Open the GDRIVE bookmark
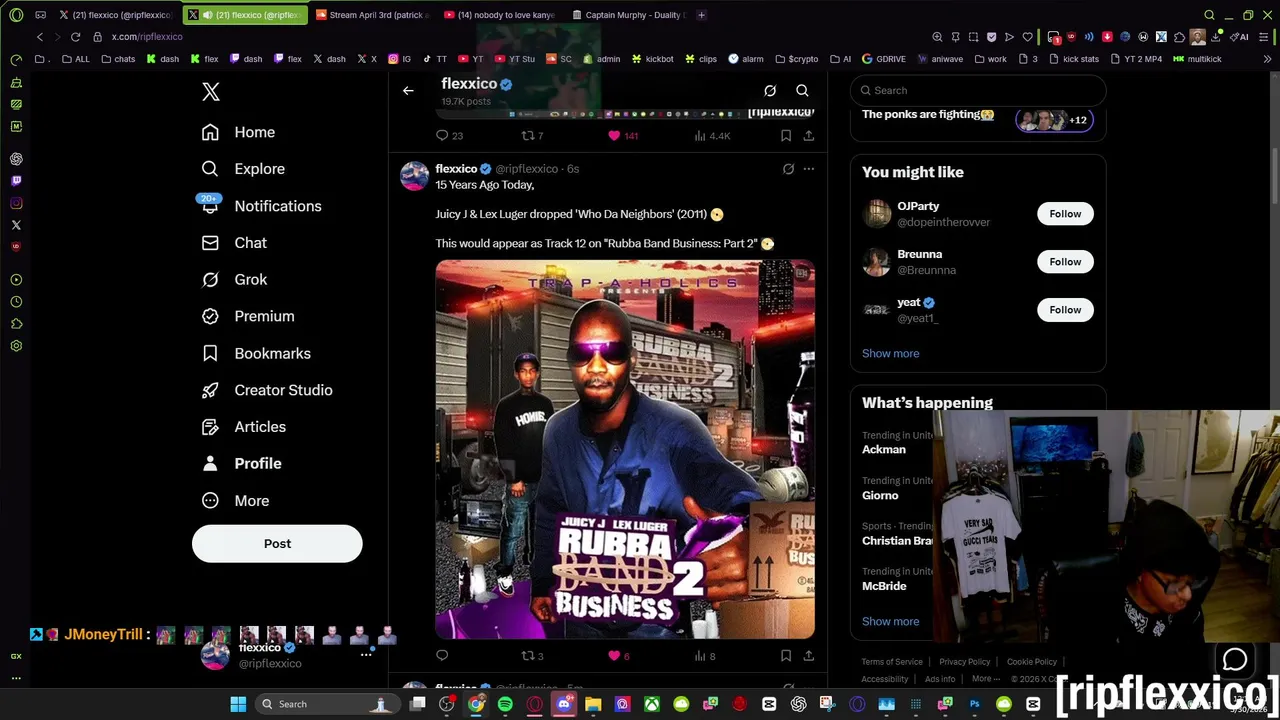 [x=883, y=59]
